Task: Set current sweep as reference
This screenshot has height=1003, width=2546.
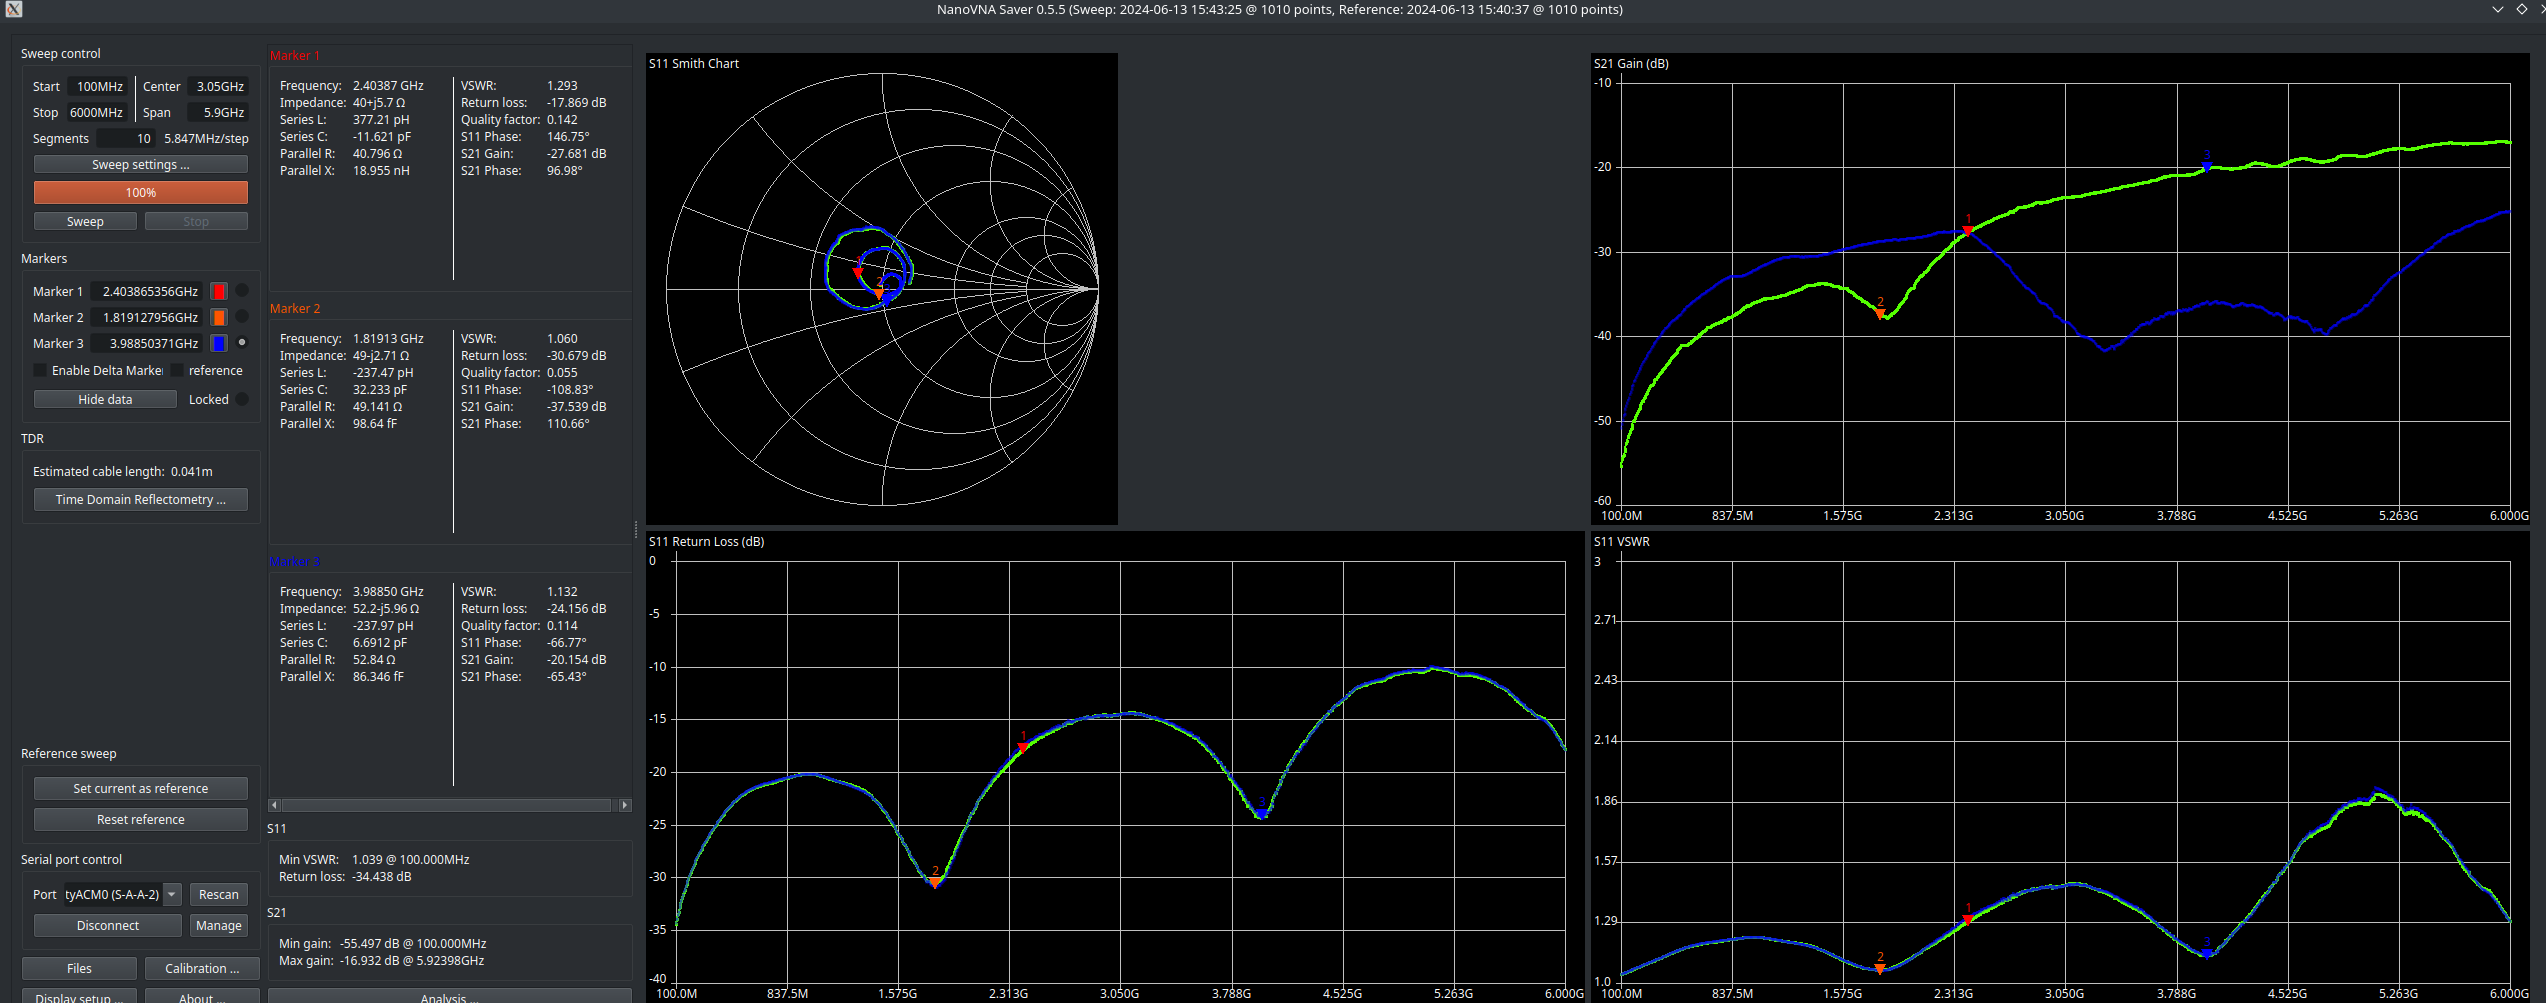Action: pyautogui.click(x=141, y=788)
